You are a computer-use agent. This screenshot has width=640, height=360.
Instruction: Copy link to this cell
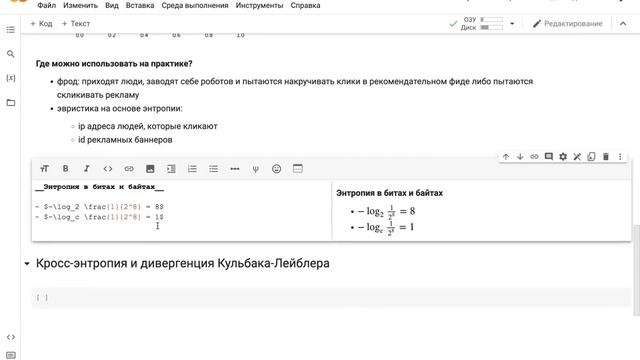coord(534,156)
